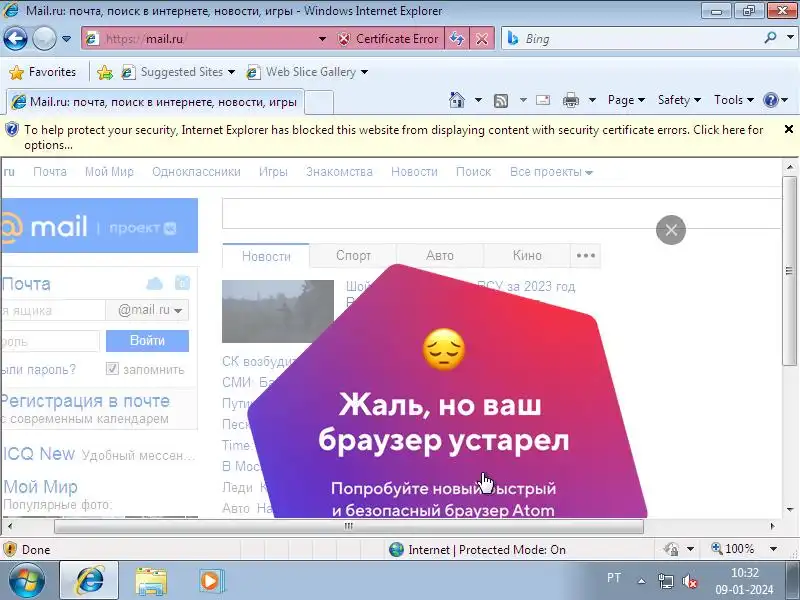
Task: Open the Page menu
Action: tap(626, 100)
